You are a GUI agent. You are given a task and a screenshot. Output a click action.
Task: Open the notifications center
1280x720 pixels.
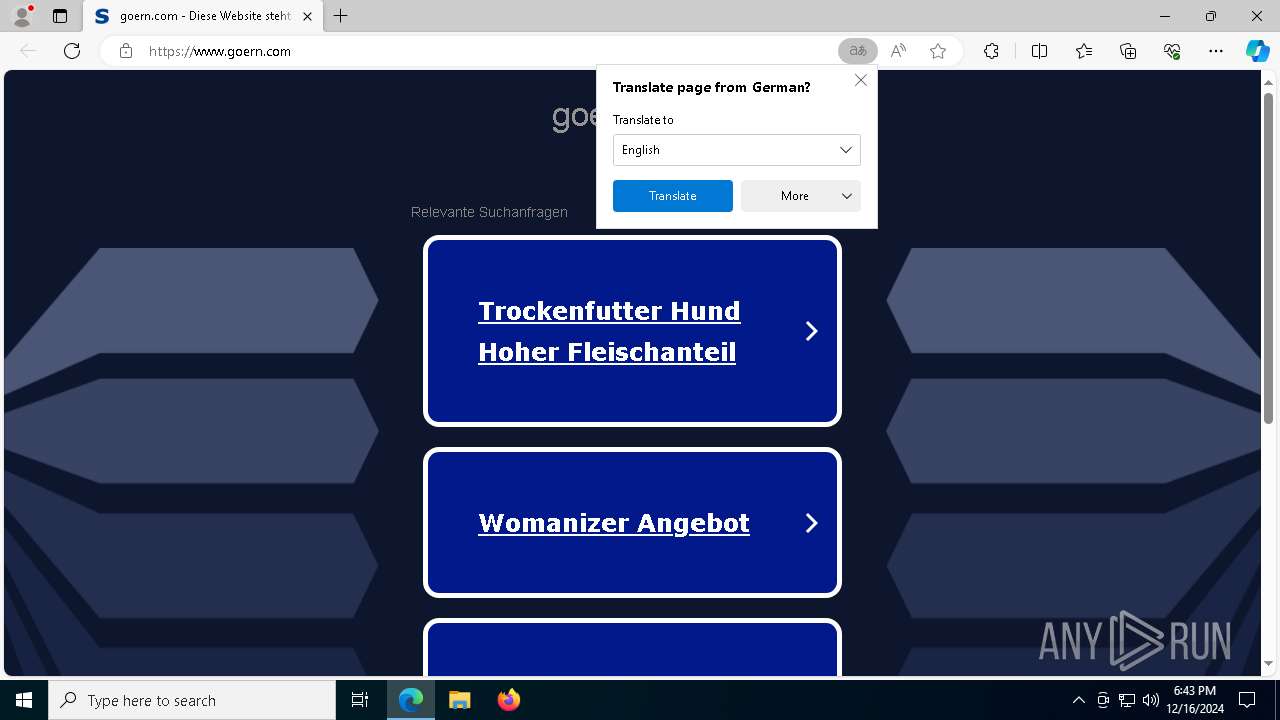(1247, 700)
